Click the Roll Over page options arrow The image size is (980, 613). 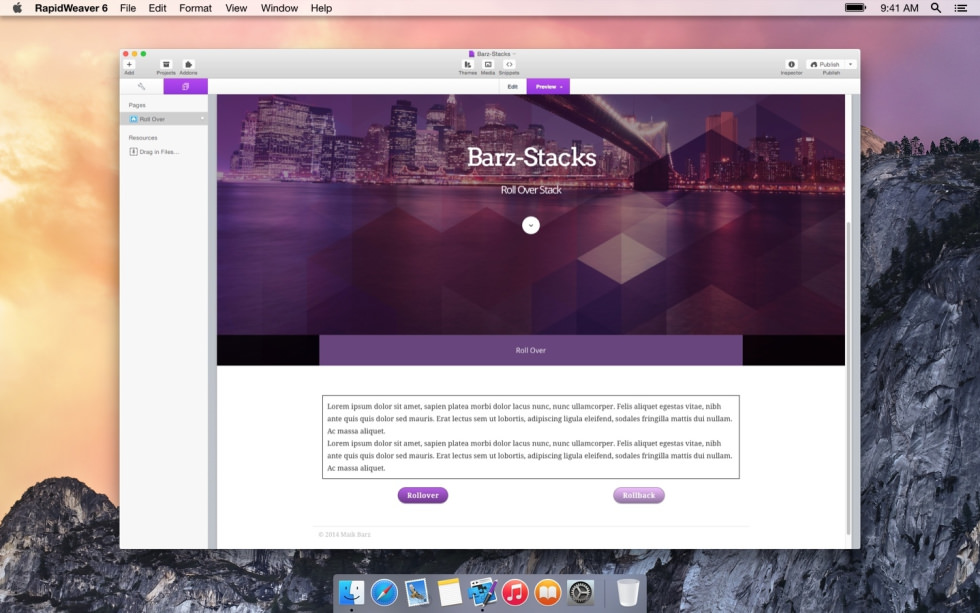coord(202,119)
